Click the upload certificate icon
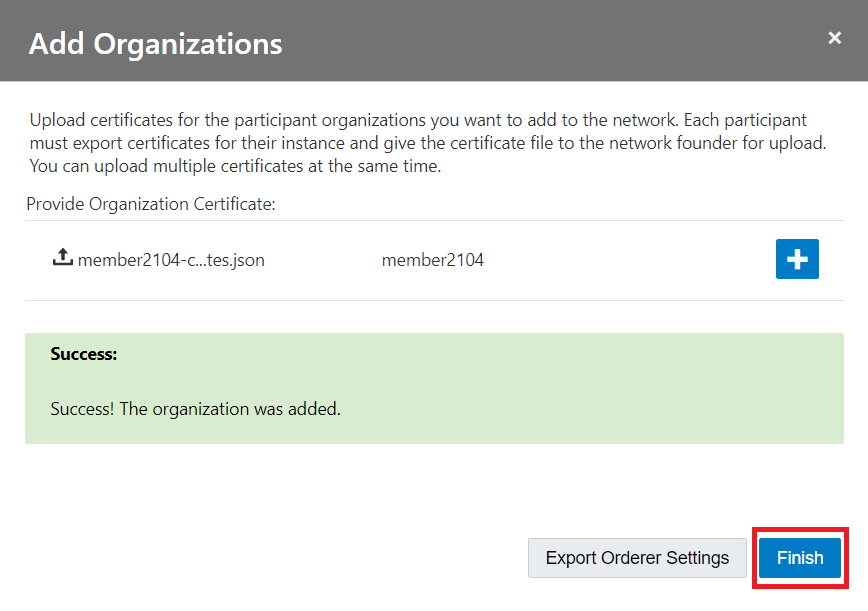Screen dimensions: 868x611 pos(62,258)
